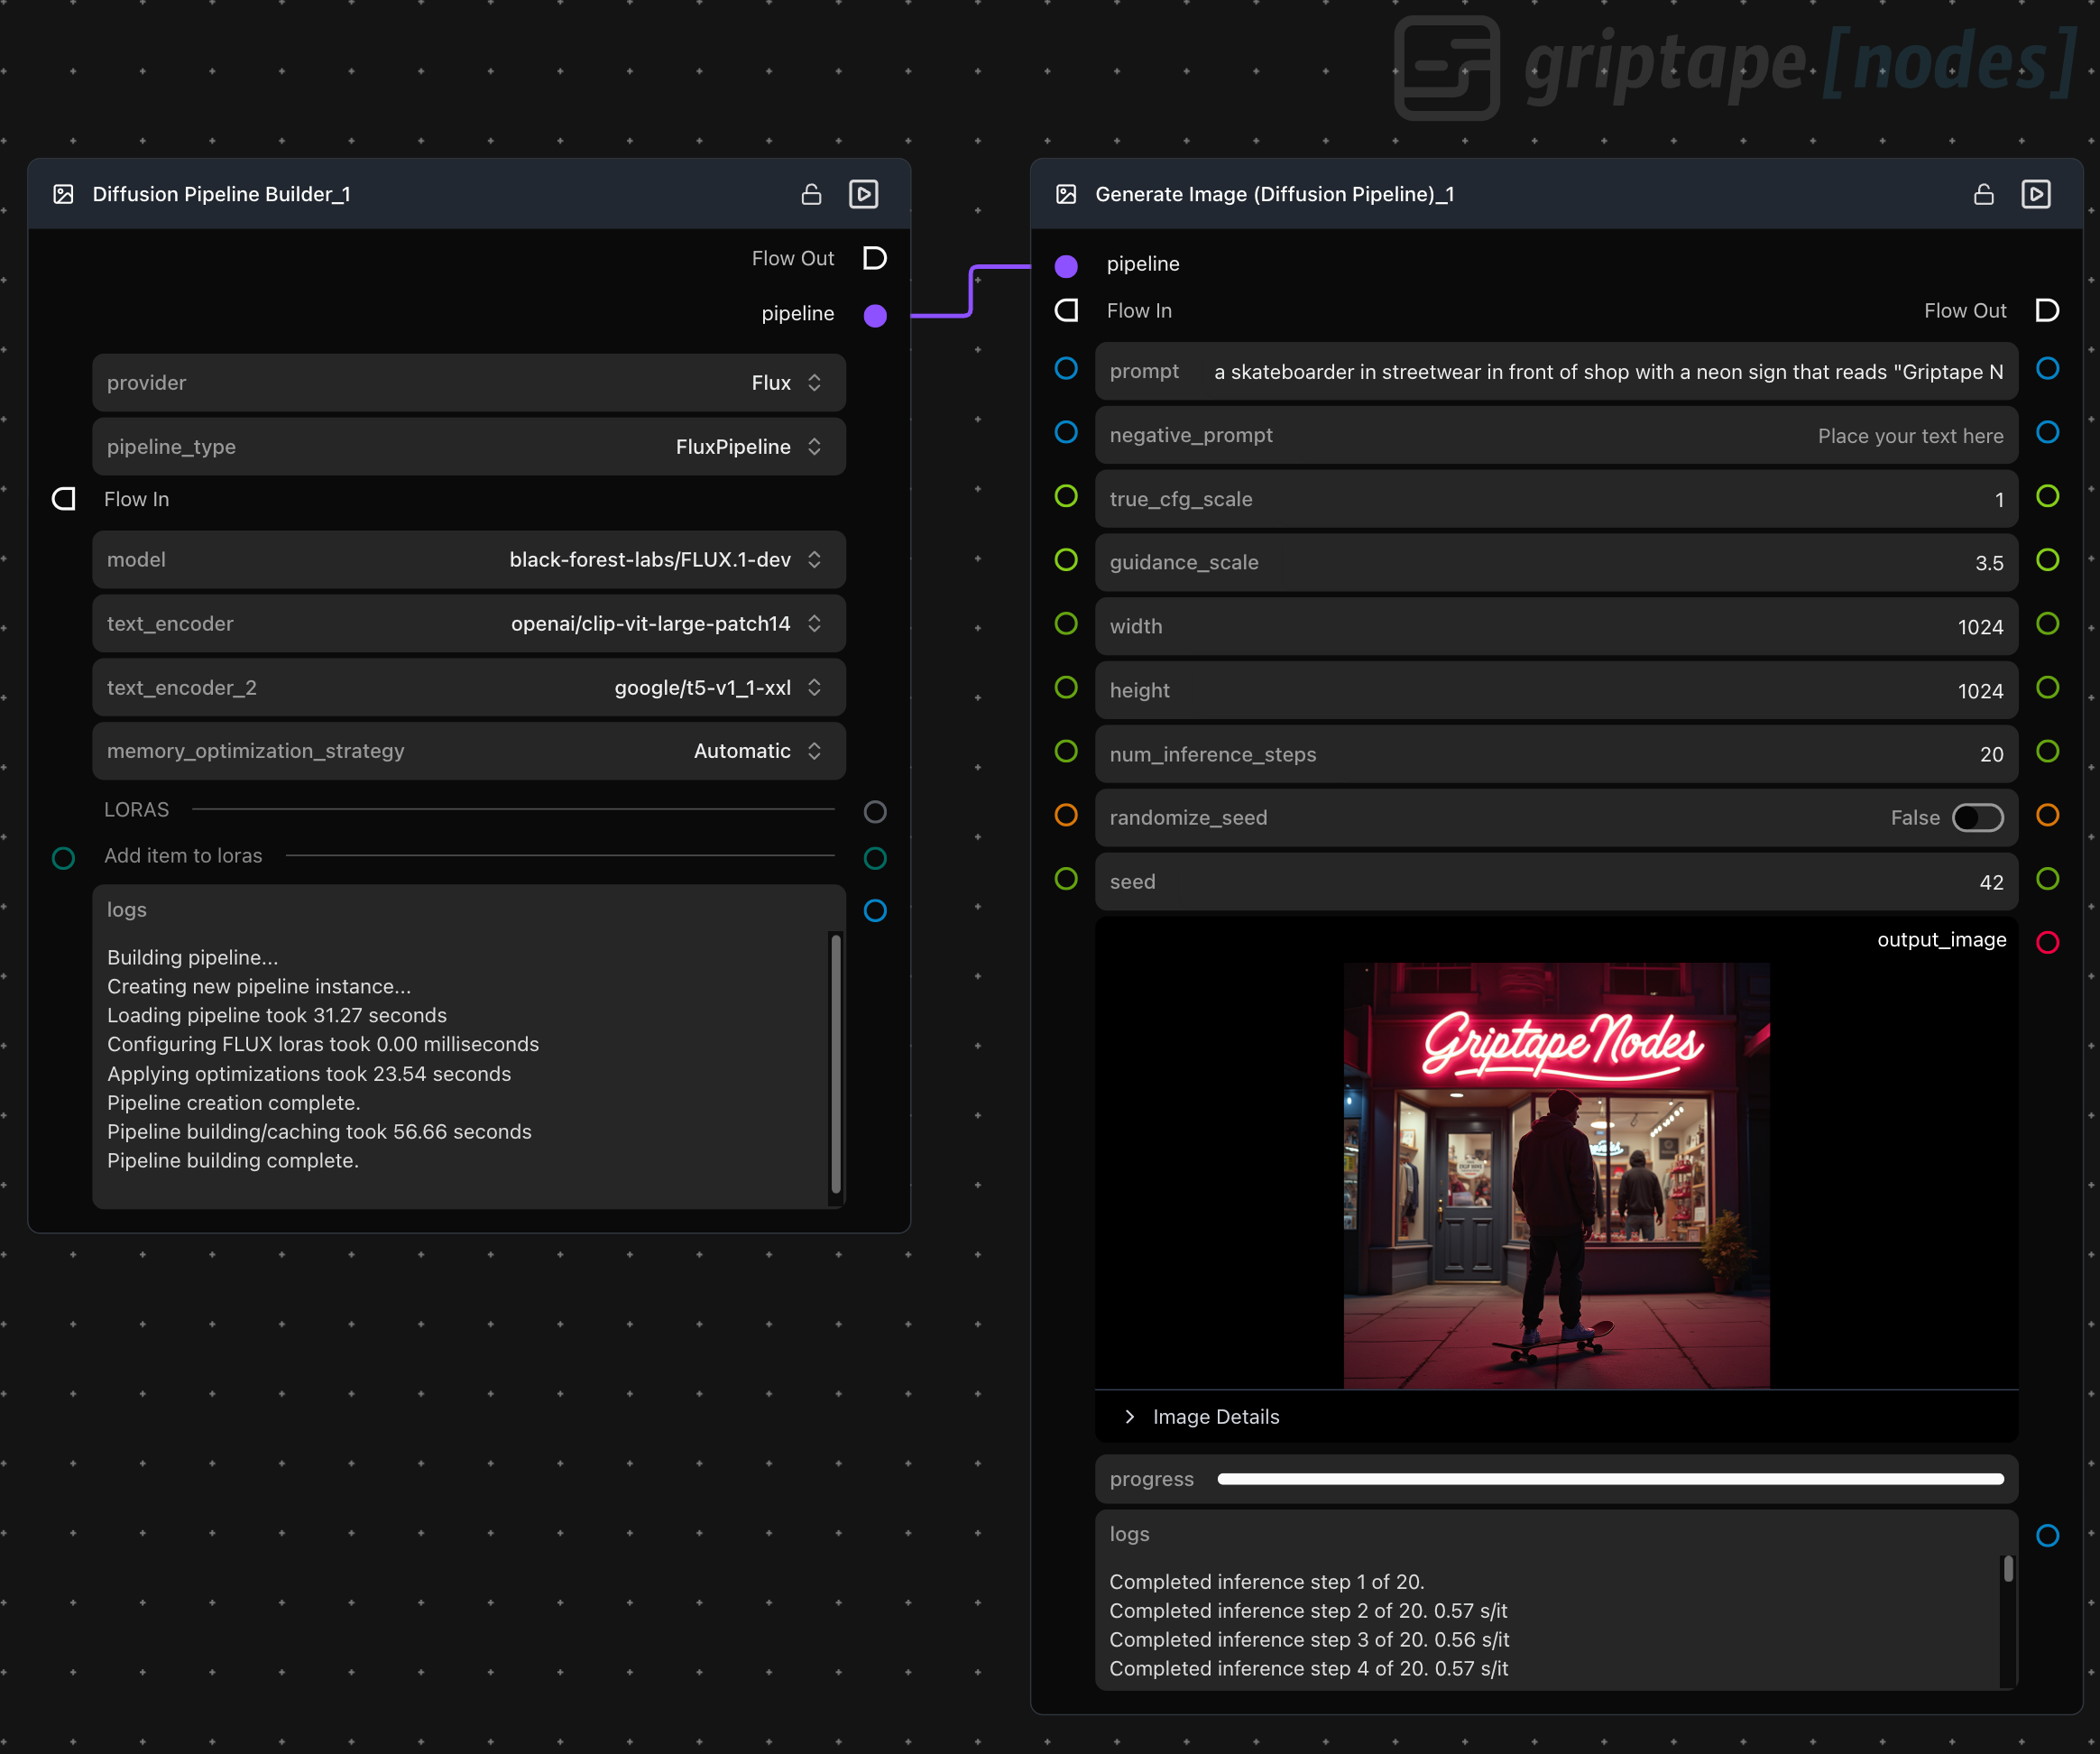
Task: Click Flow In connector on Generate Image
Action: tap(1066, 311)
